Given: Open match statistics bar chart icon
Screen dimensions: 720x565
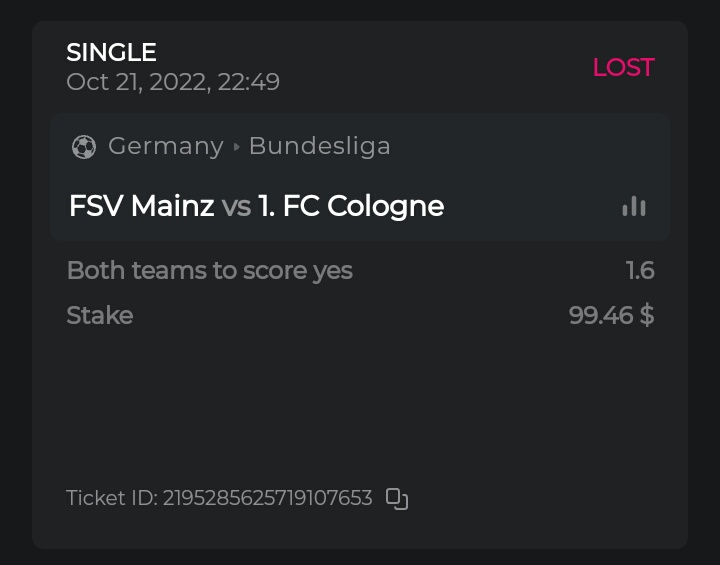Looking at the screenshot, I should click(x=634, y=206).
